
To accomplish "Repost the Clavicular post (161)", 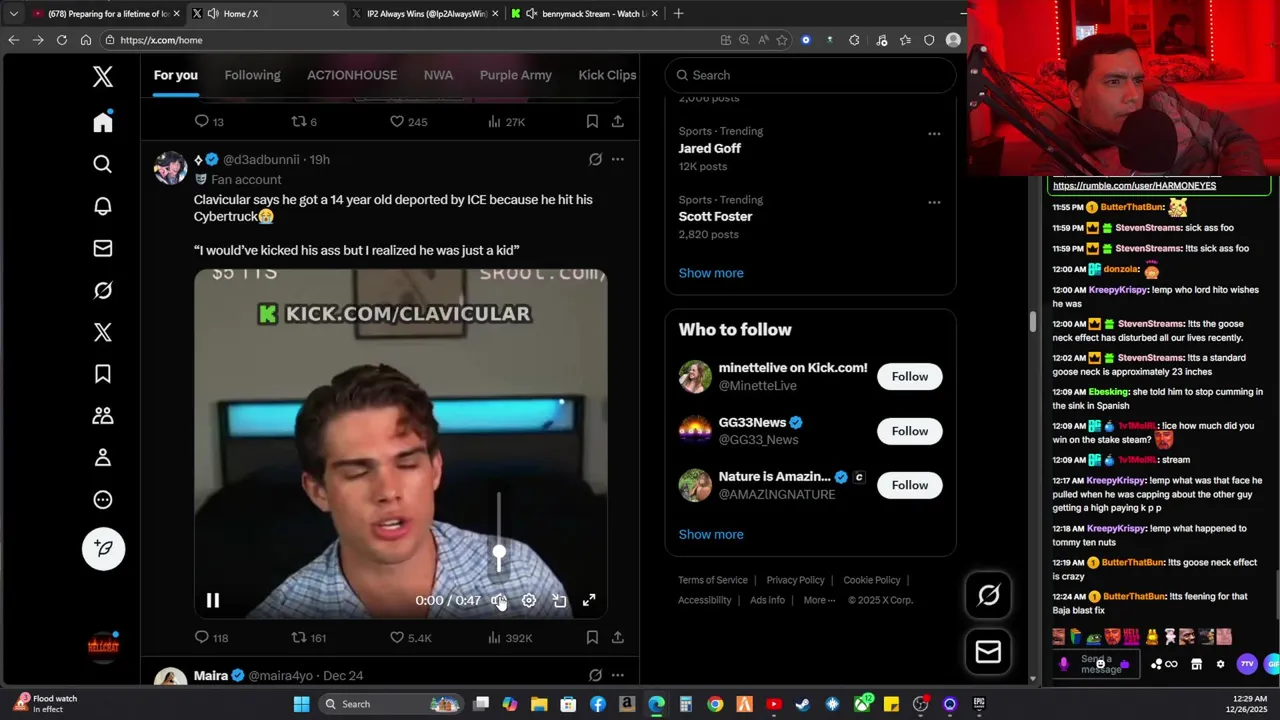I will (308, 638).
